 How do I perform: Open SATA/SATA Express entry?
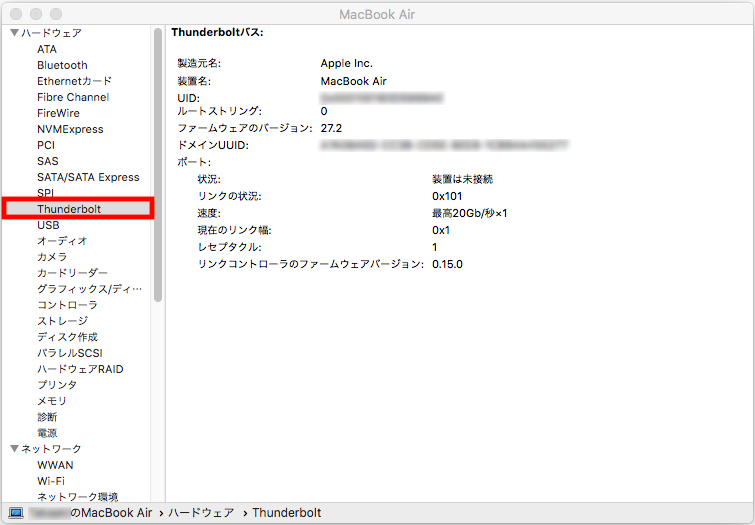tap(88, 177)
